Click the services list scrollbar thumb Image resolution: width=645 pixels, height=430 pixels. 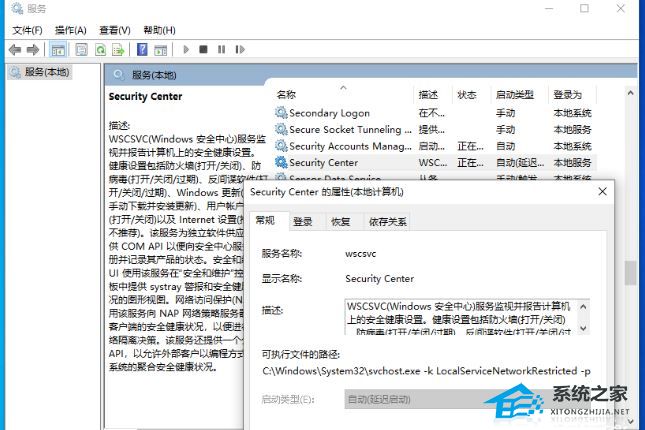click(630, 272)
